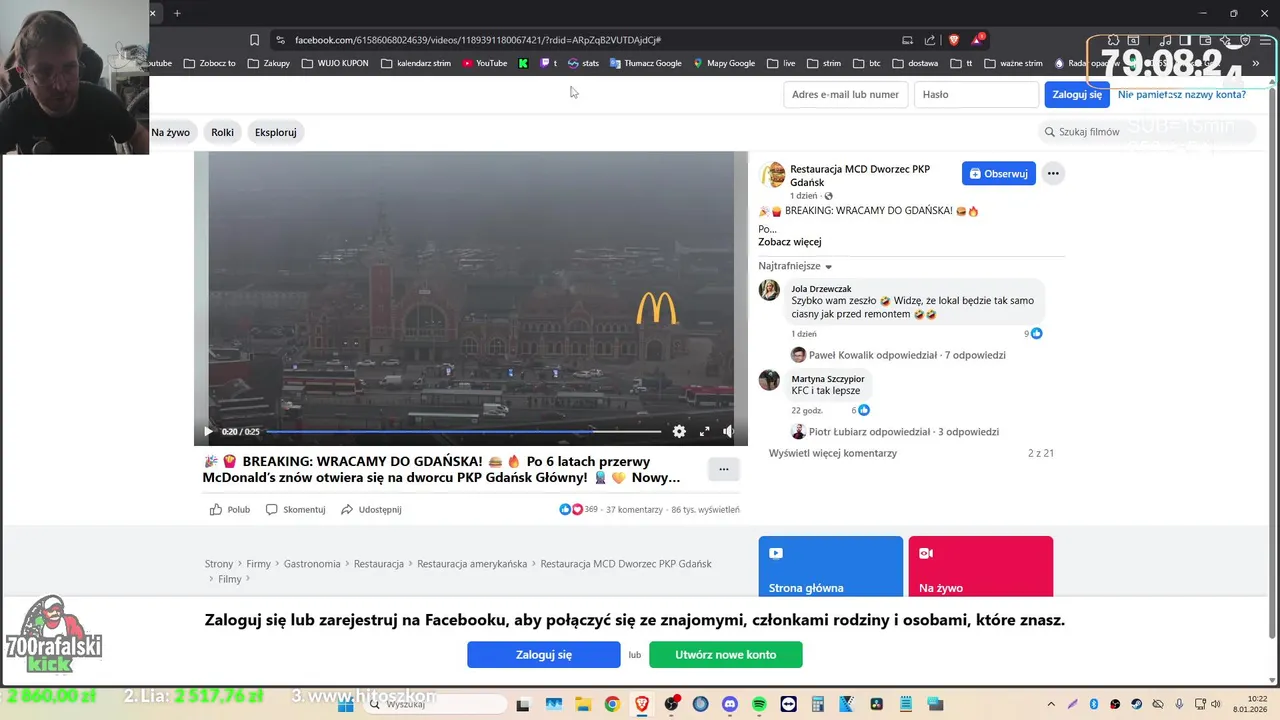
Task: Select the Na żywo tab
Action: [x=171, y=132]
